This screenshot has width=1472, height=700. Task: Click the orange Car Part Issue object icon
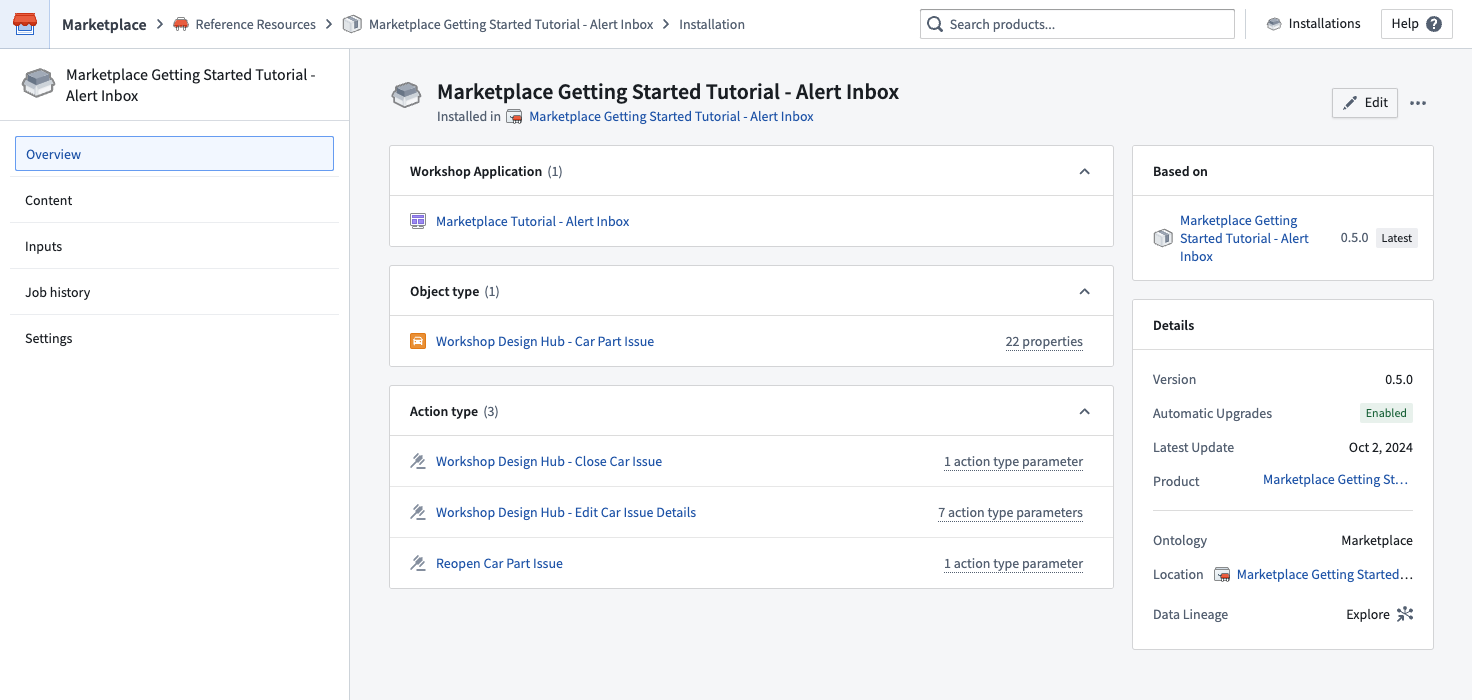click(418, 341)
